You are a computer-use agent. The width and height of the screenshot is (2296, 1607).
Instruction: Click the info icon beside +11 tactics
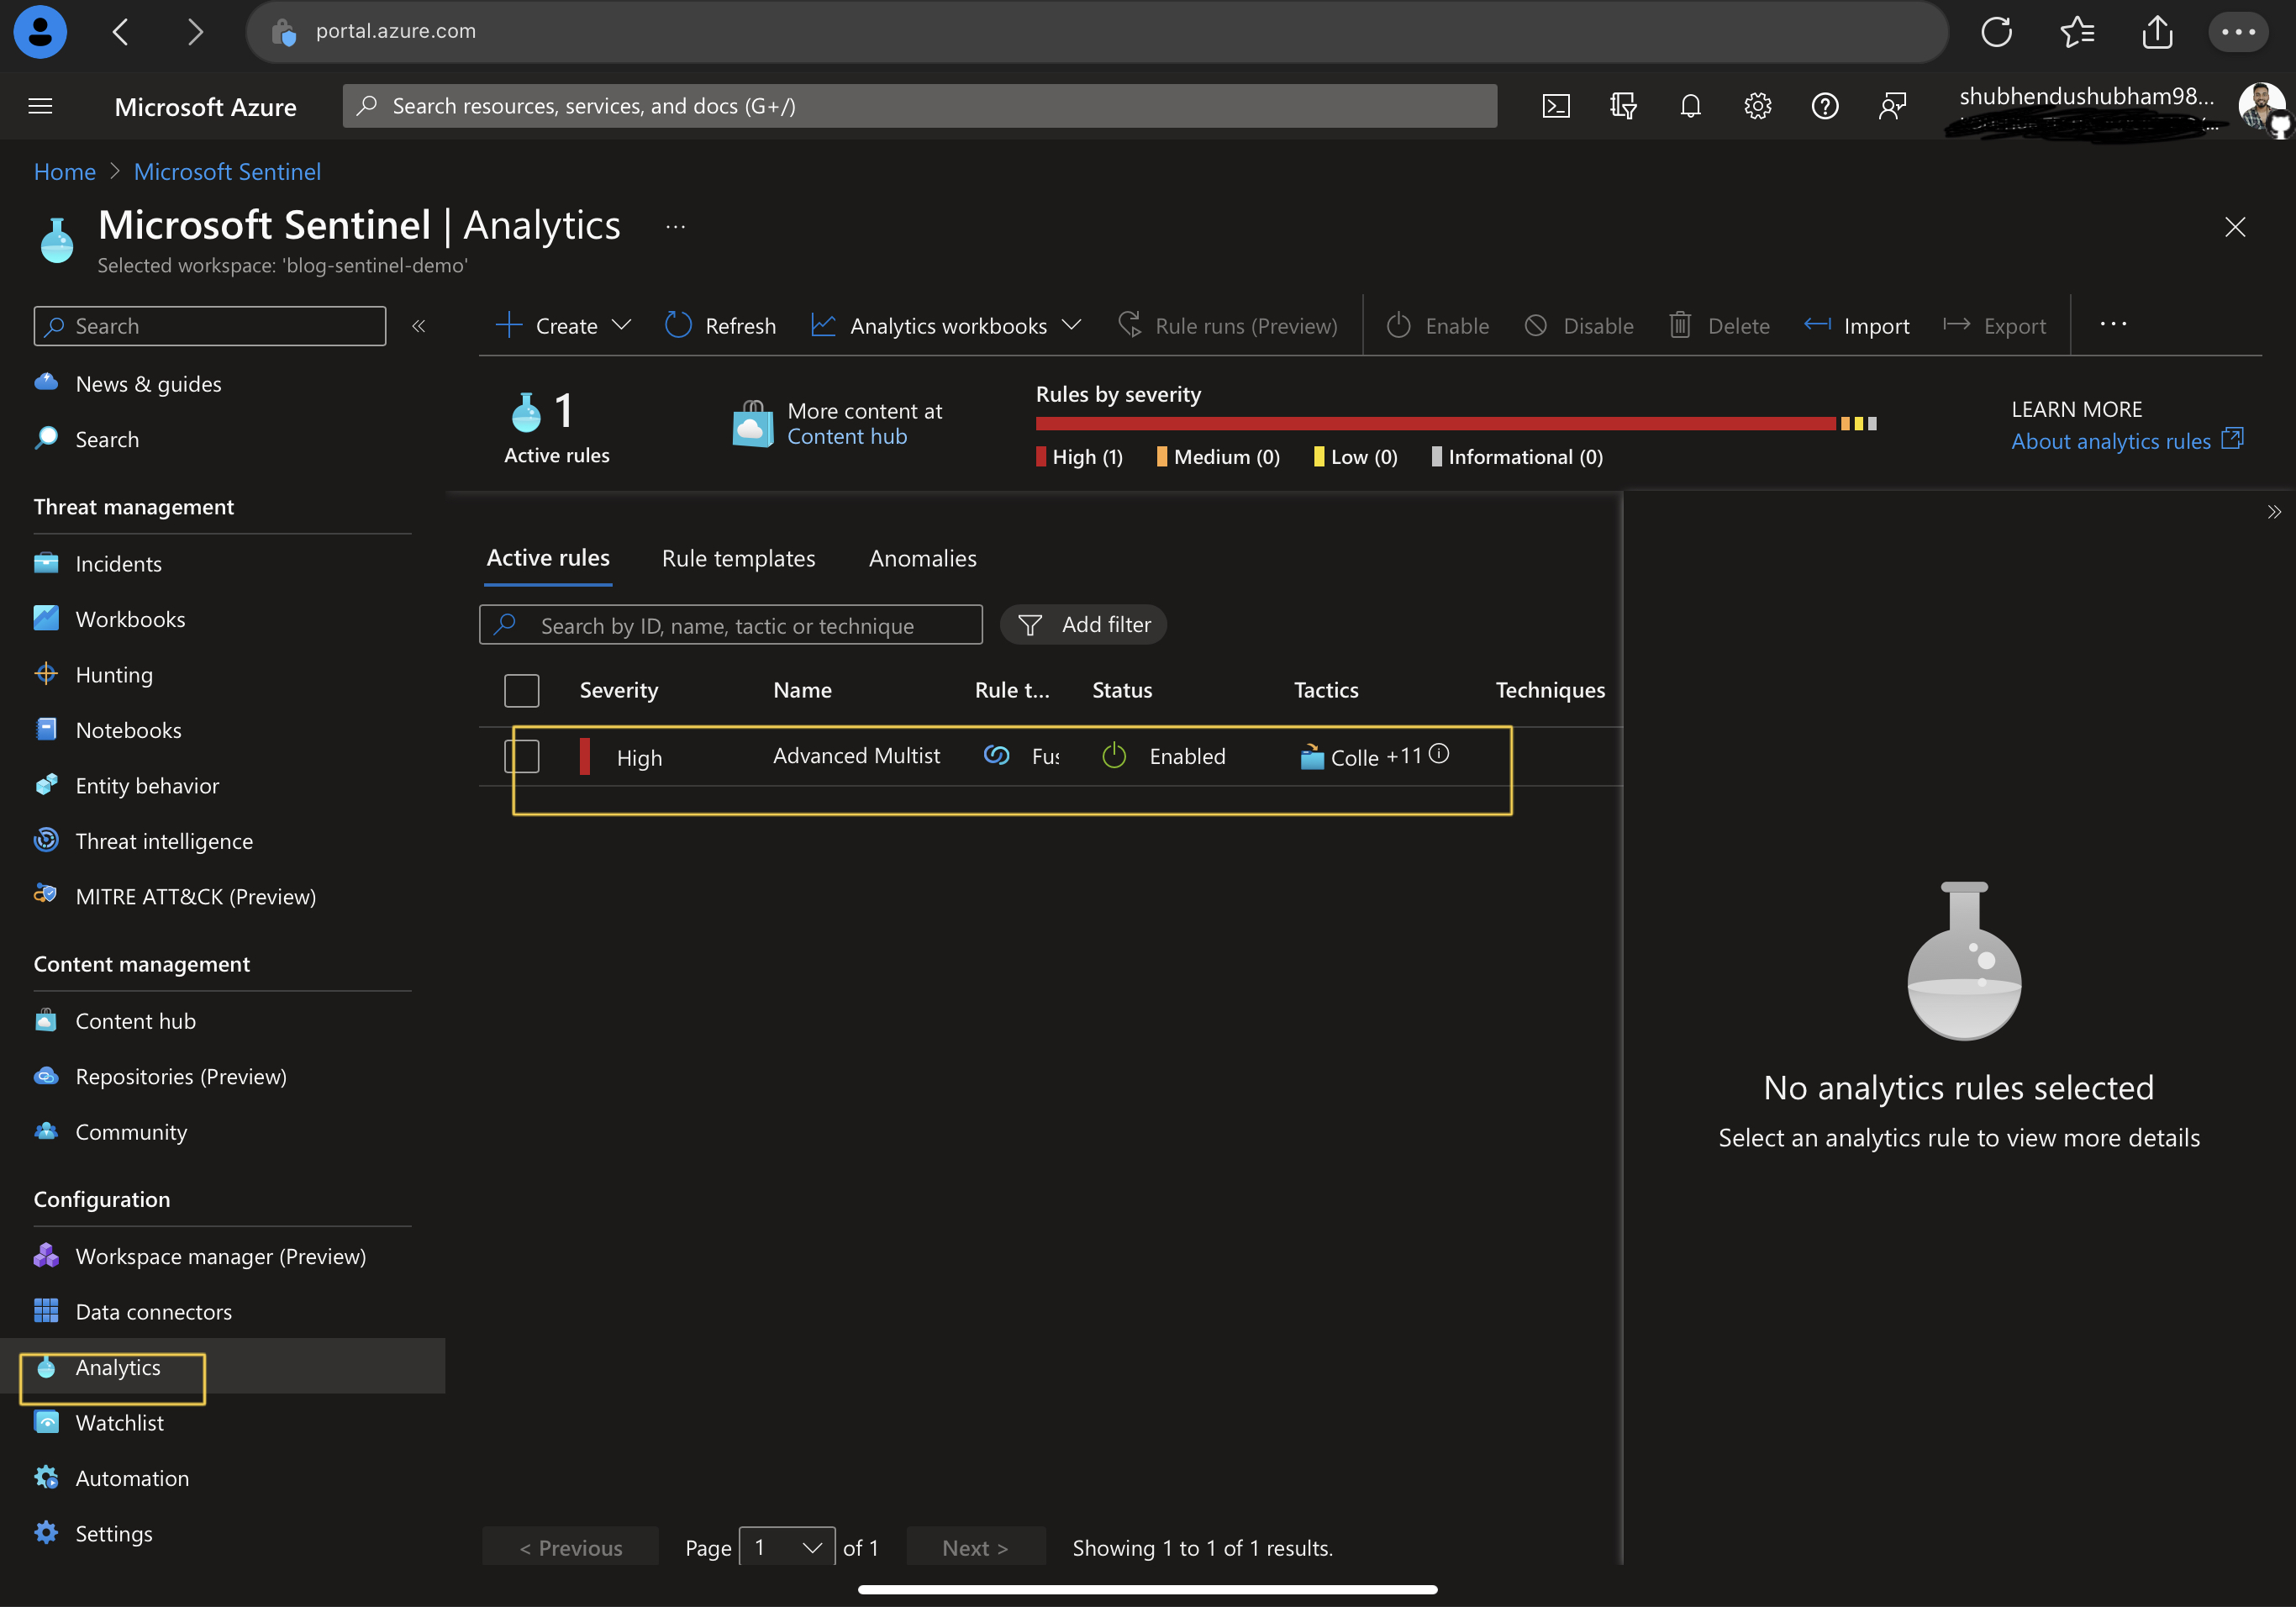click(1438, 754)
